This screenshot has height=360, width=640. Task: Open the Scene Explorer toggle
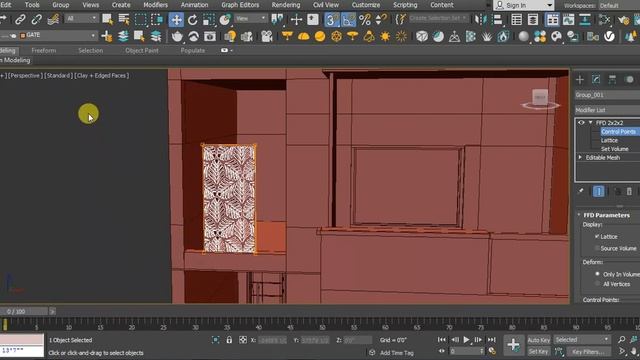[516, 19]
